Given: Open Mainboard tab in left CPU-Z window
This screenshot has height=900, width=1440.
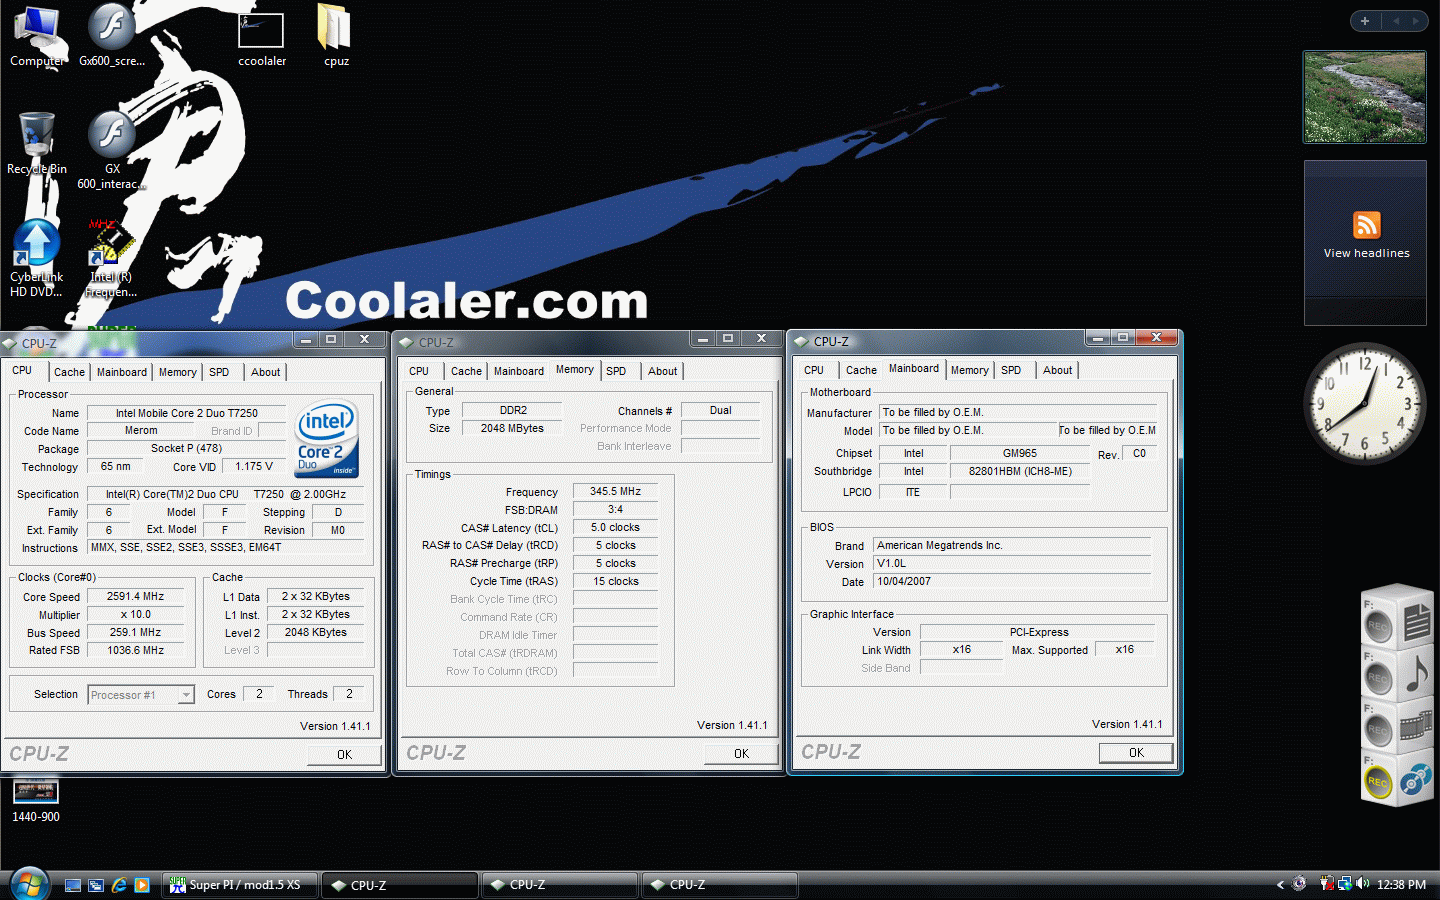Looking at the screenshot, I should tap(122, 372).
